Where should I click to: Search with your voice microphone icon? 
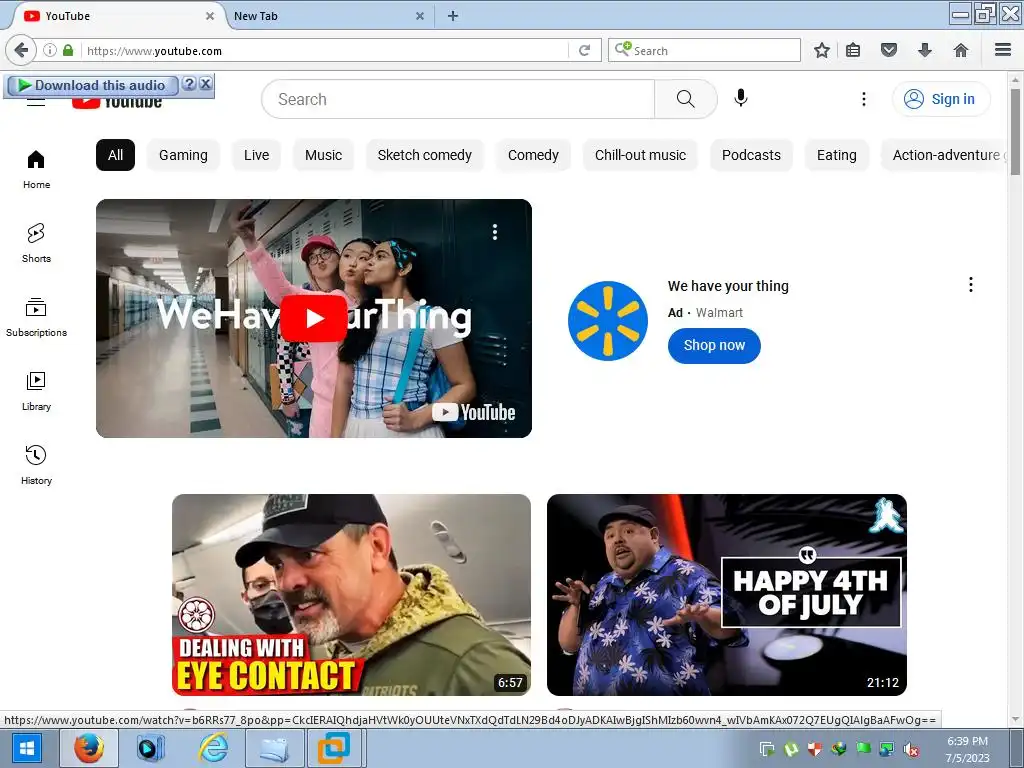point(741,99)
